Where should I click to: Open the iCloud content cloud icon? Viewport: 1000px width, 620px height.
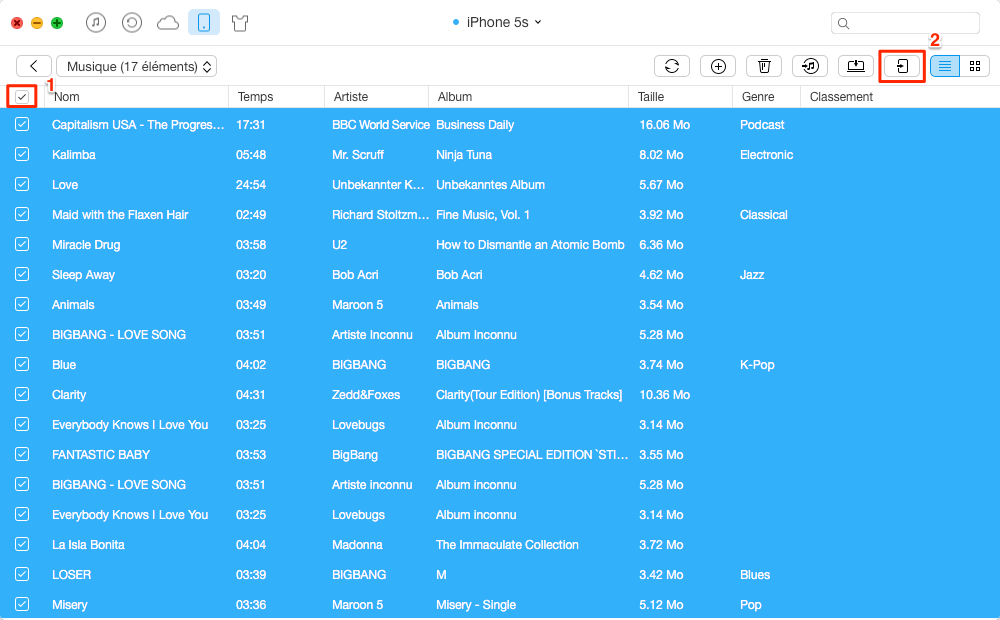click(168, 24)
